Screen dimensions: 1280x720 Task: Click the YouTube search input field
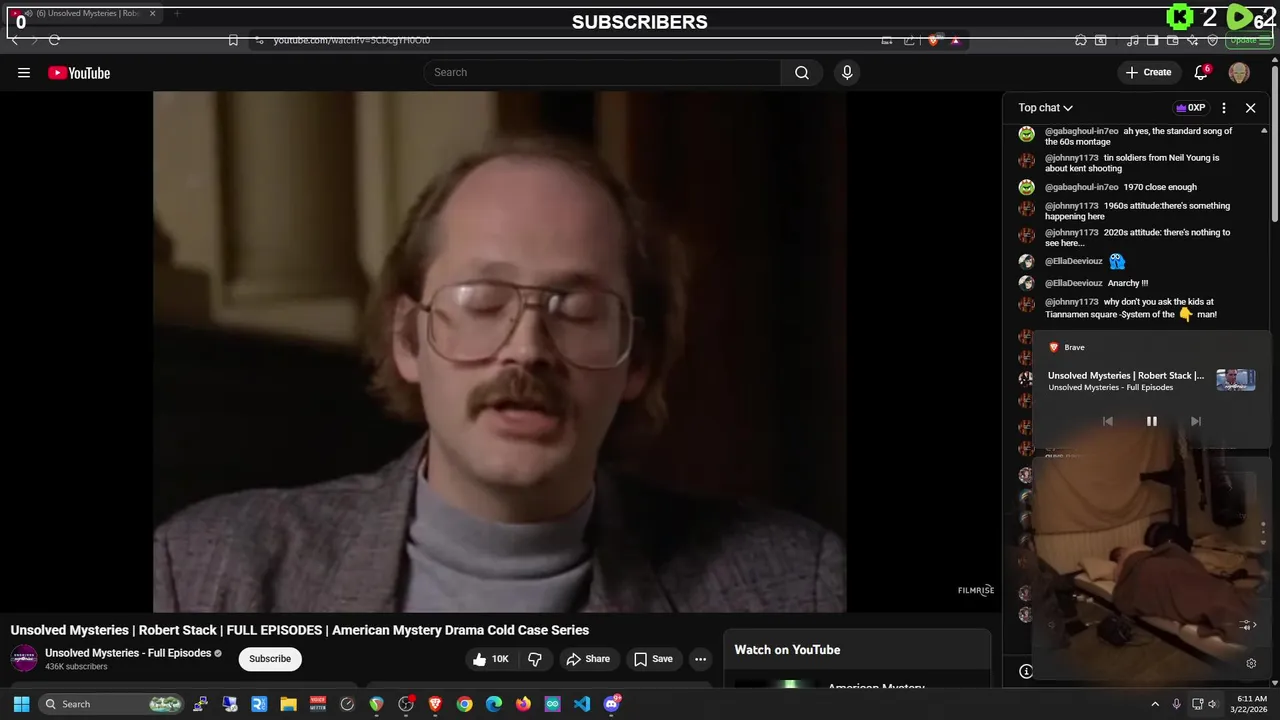603,72
